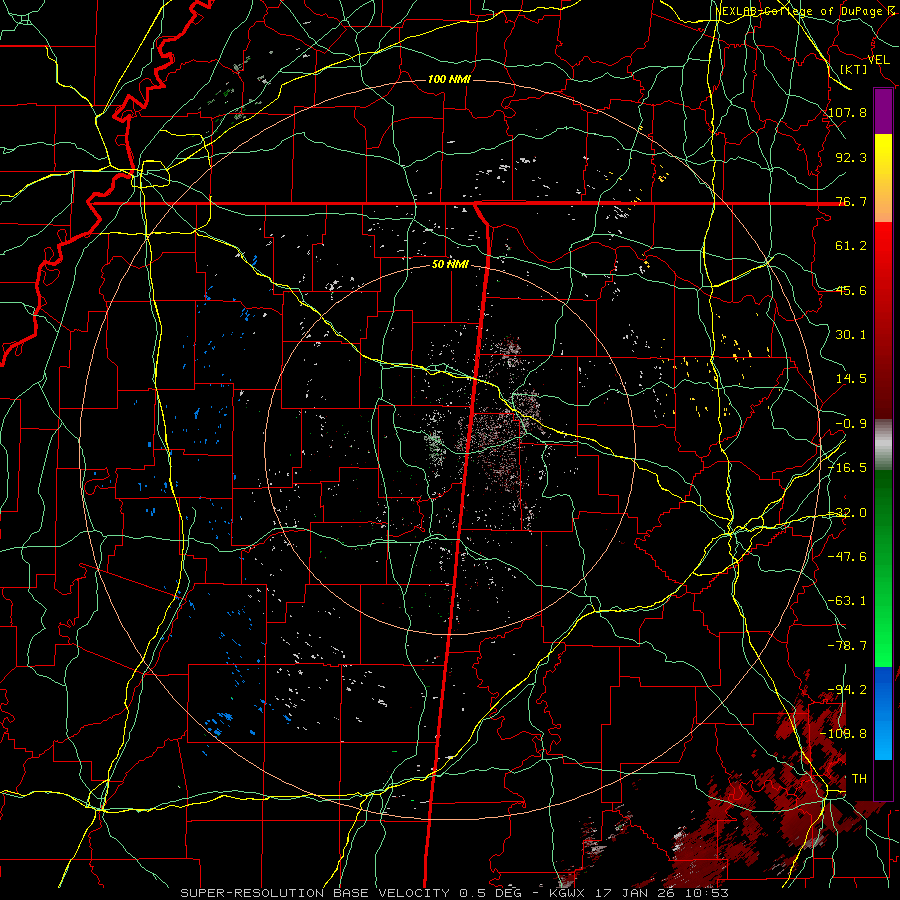Click the 107.8 legend value

tap(848, 112)
